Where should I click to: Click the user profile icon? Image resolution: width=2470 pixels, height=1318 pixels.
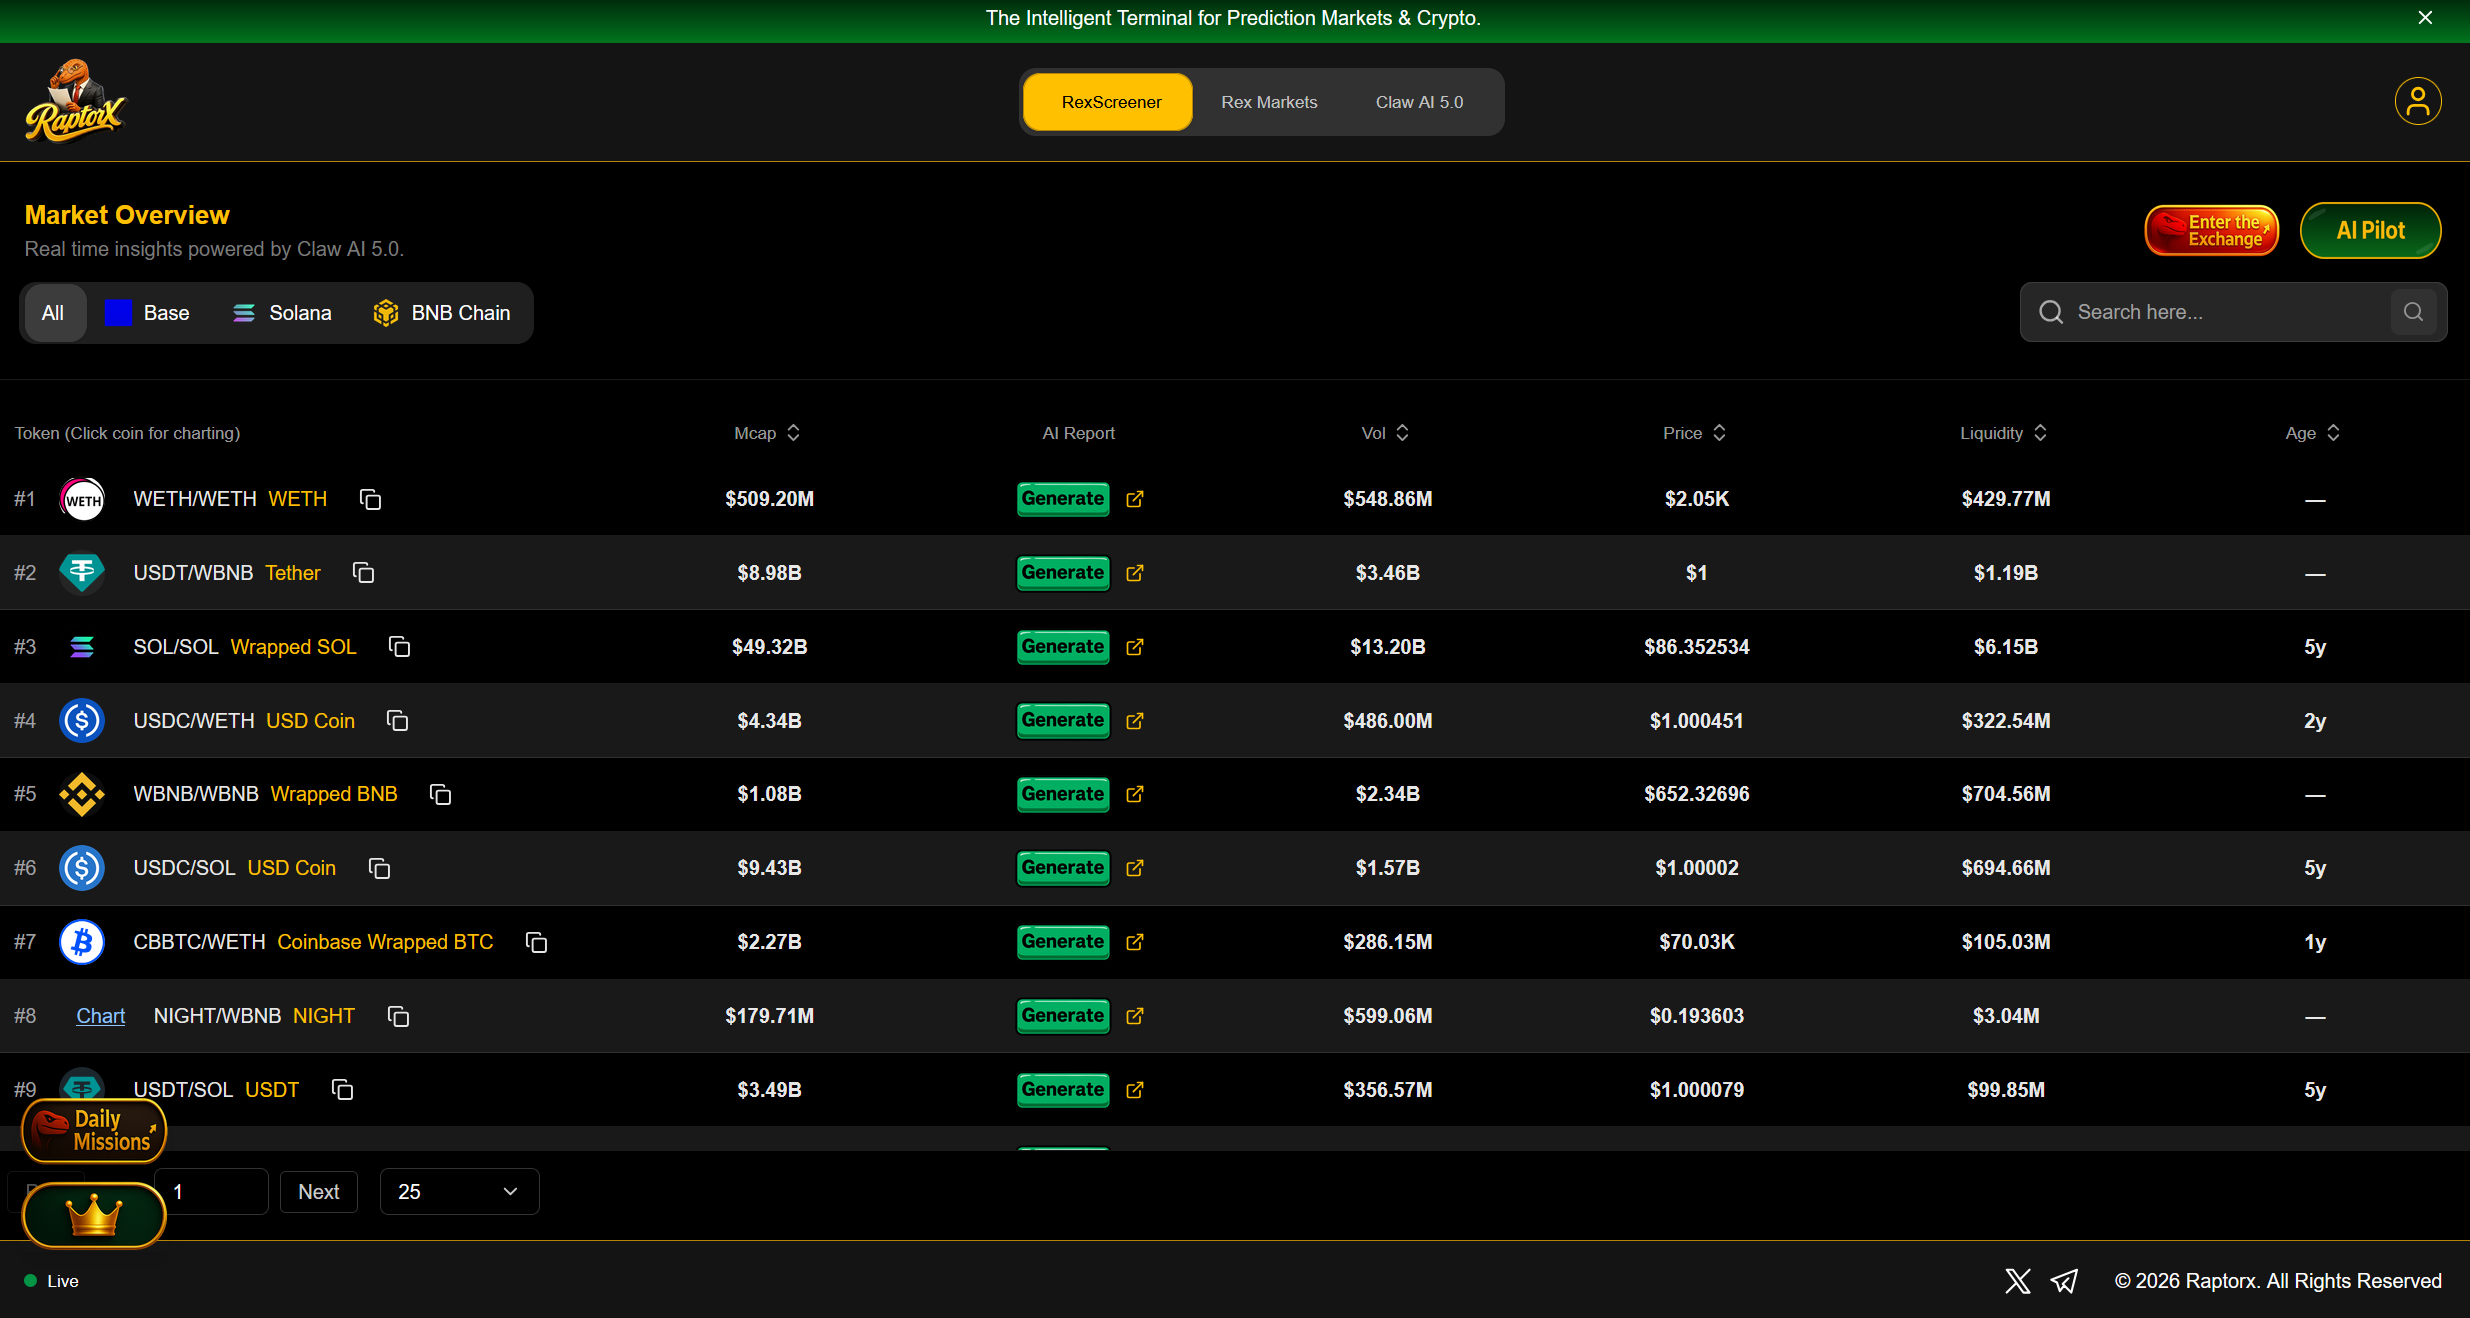[x=2417, y=101]
